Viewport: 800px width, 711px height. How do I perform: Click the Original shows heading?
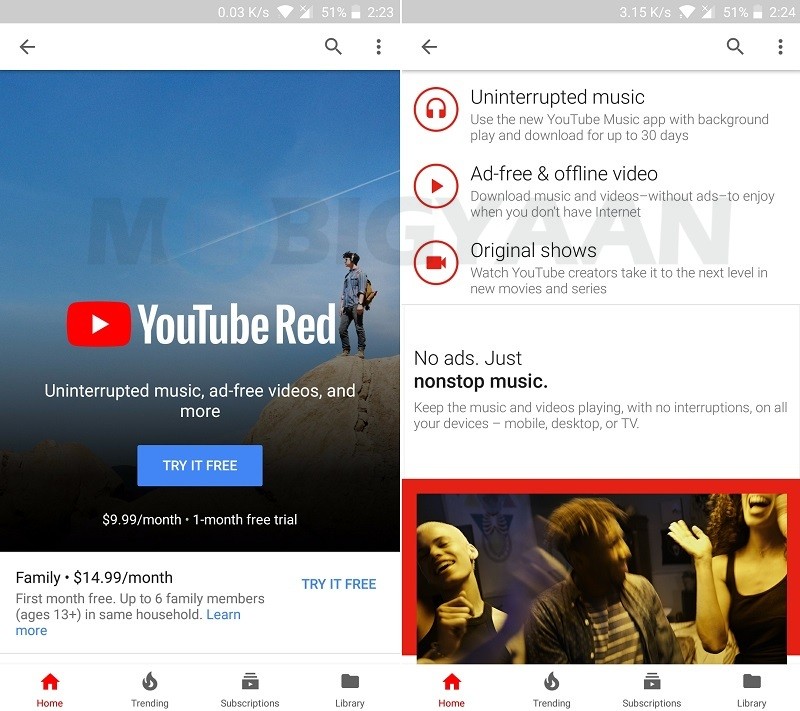(x=533, y=250)
